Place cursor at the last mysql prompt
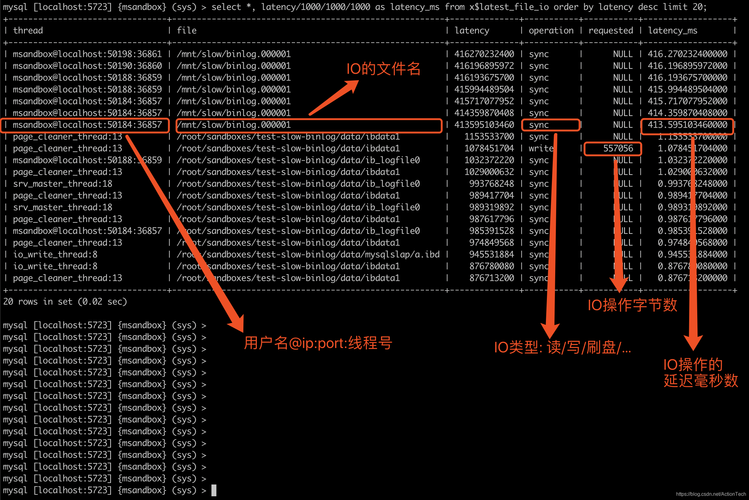The width and height of the screenshot is (749, 500). tap(214, 490)
